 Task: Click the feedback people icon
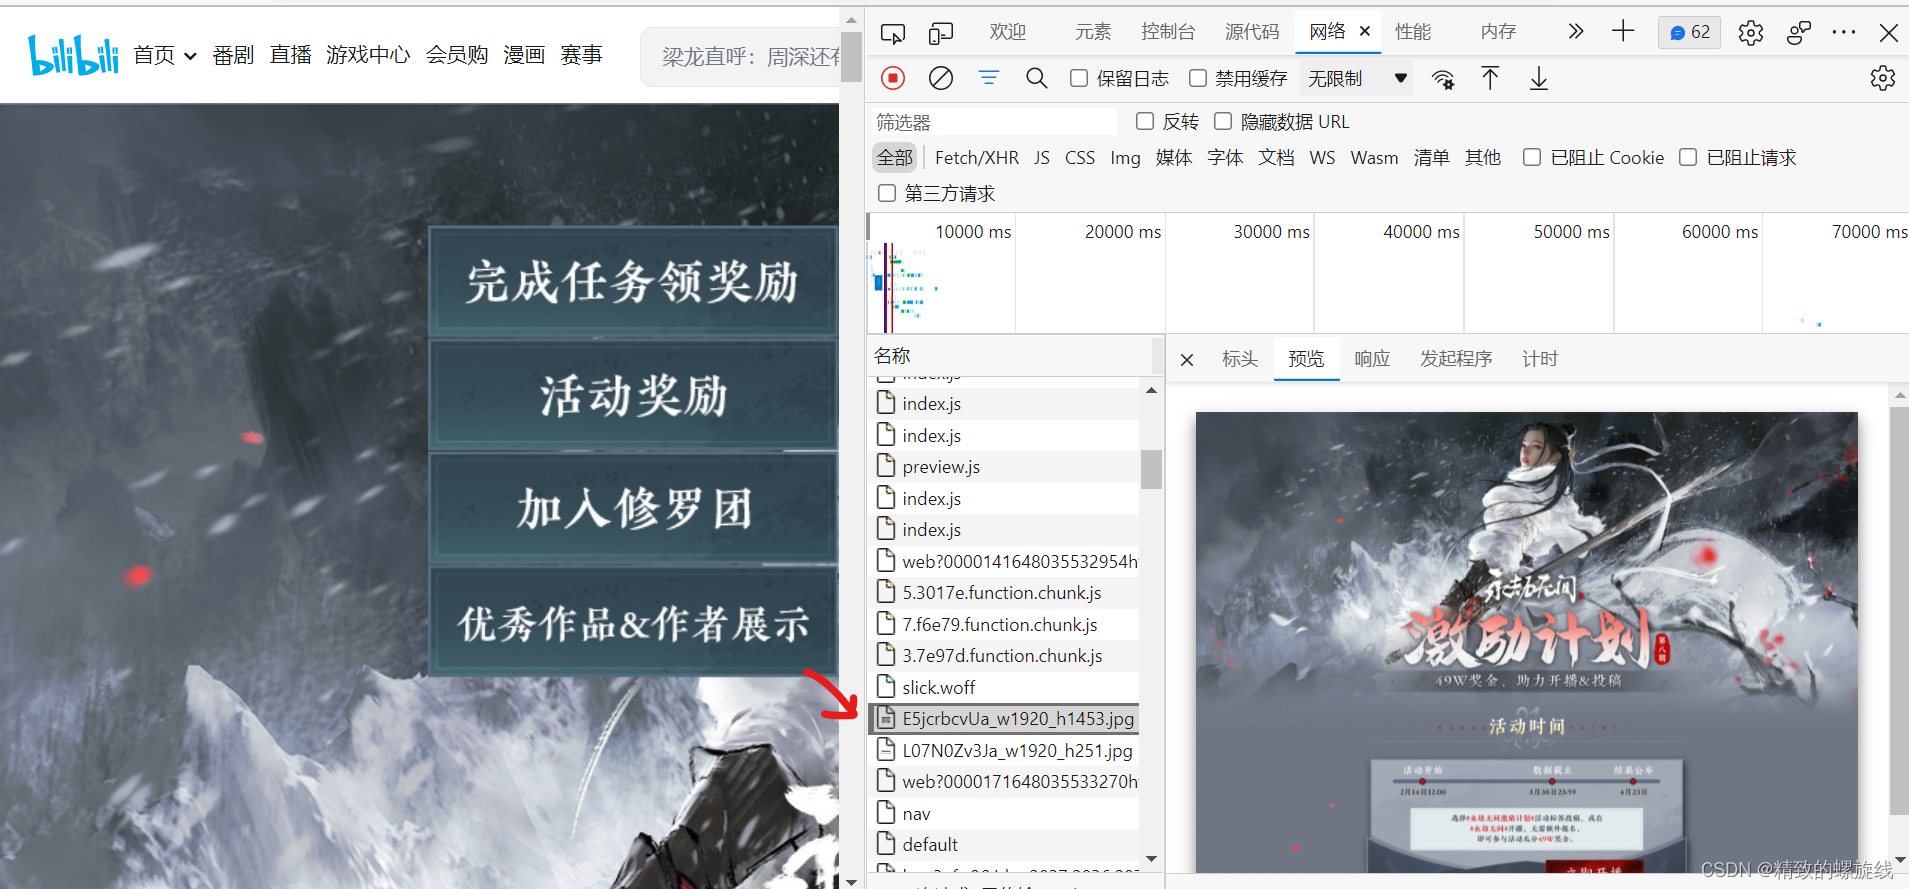1798,33
